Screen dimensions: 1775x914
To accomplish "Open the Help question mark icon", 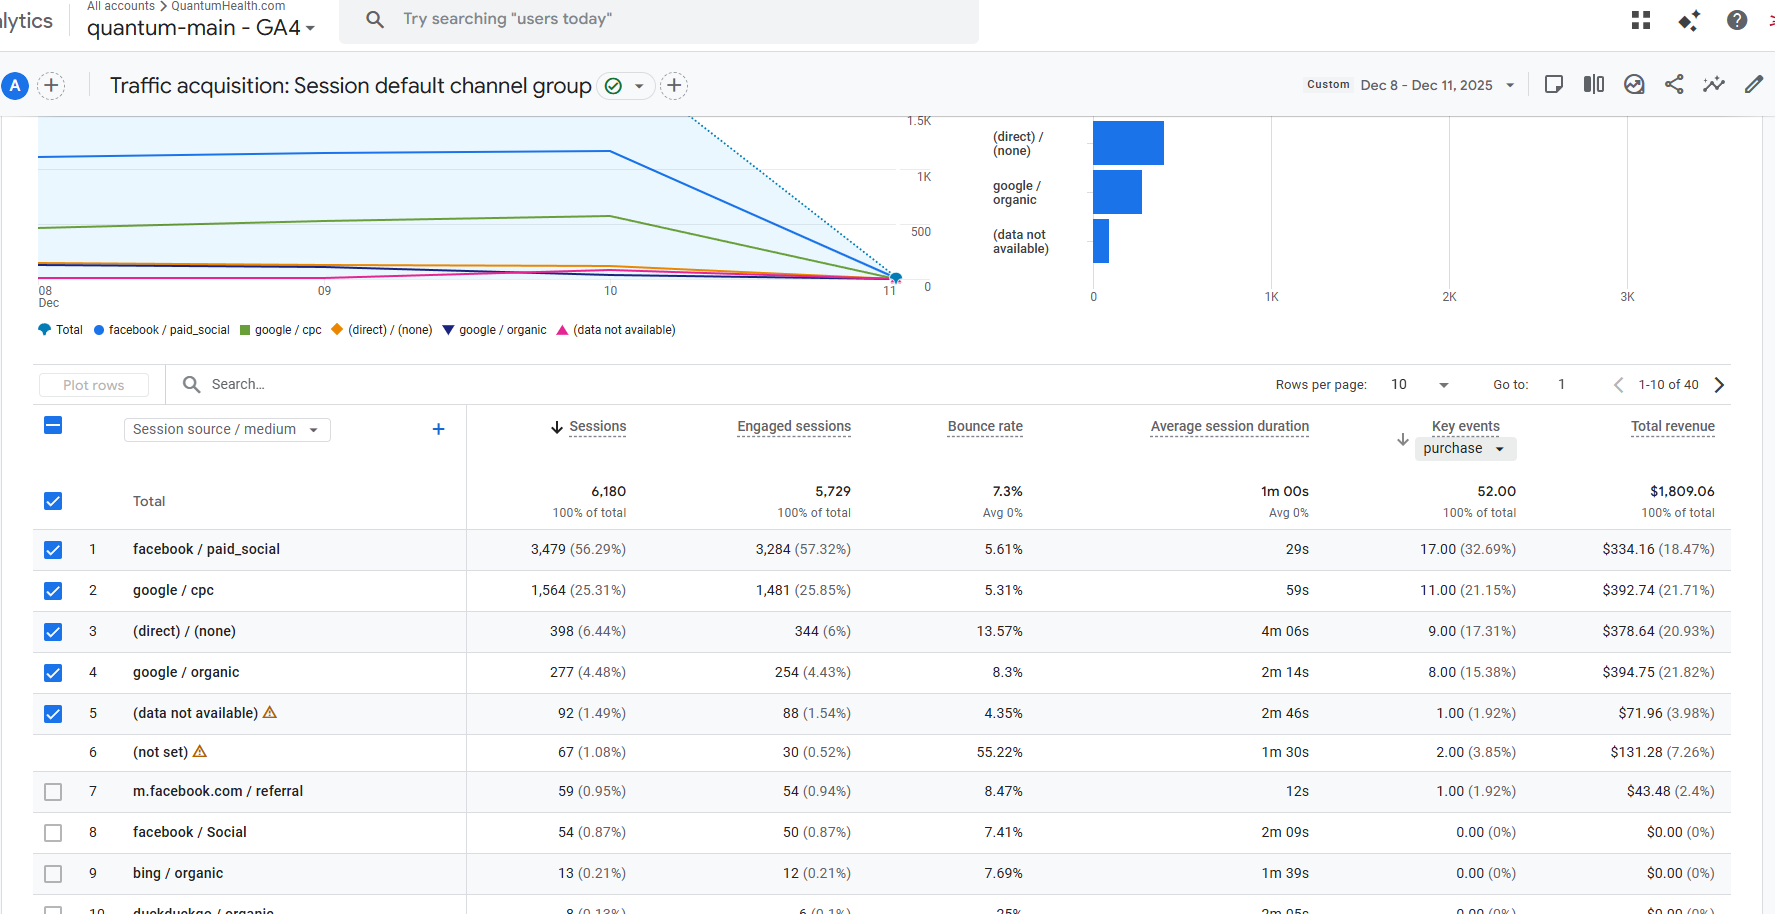I will 1737,20.
